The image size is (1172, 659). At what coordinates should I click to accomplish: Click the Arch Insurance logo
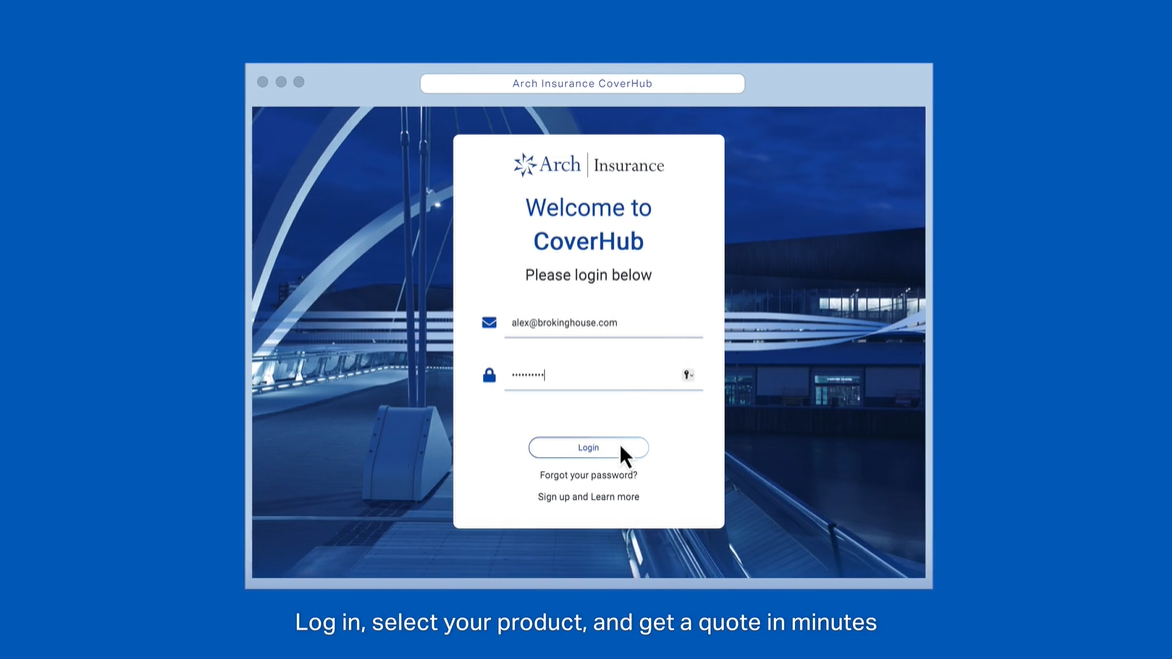click(x=588, y=164)
